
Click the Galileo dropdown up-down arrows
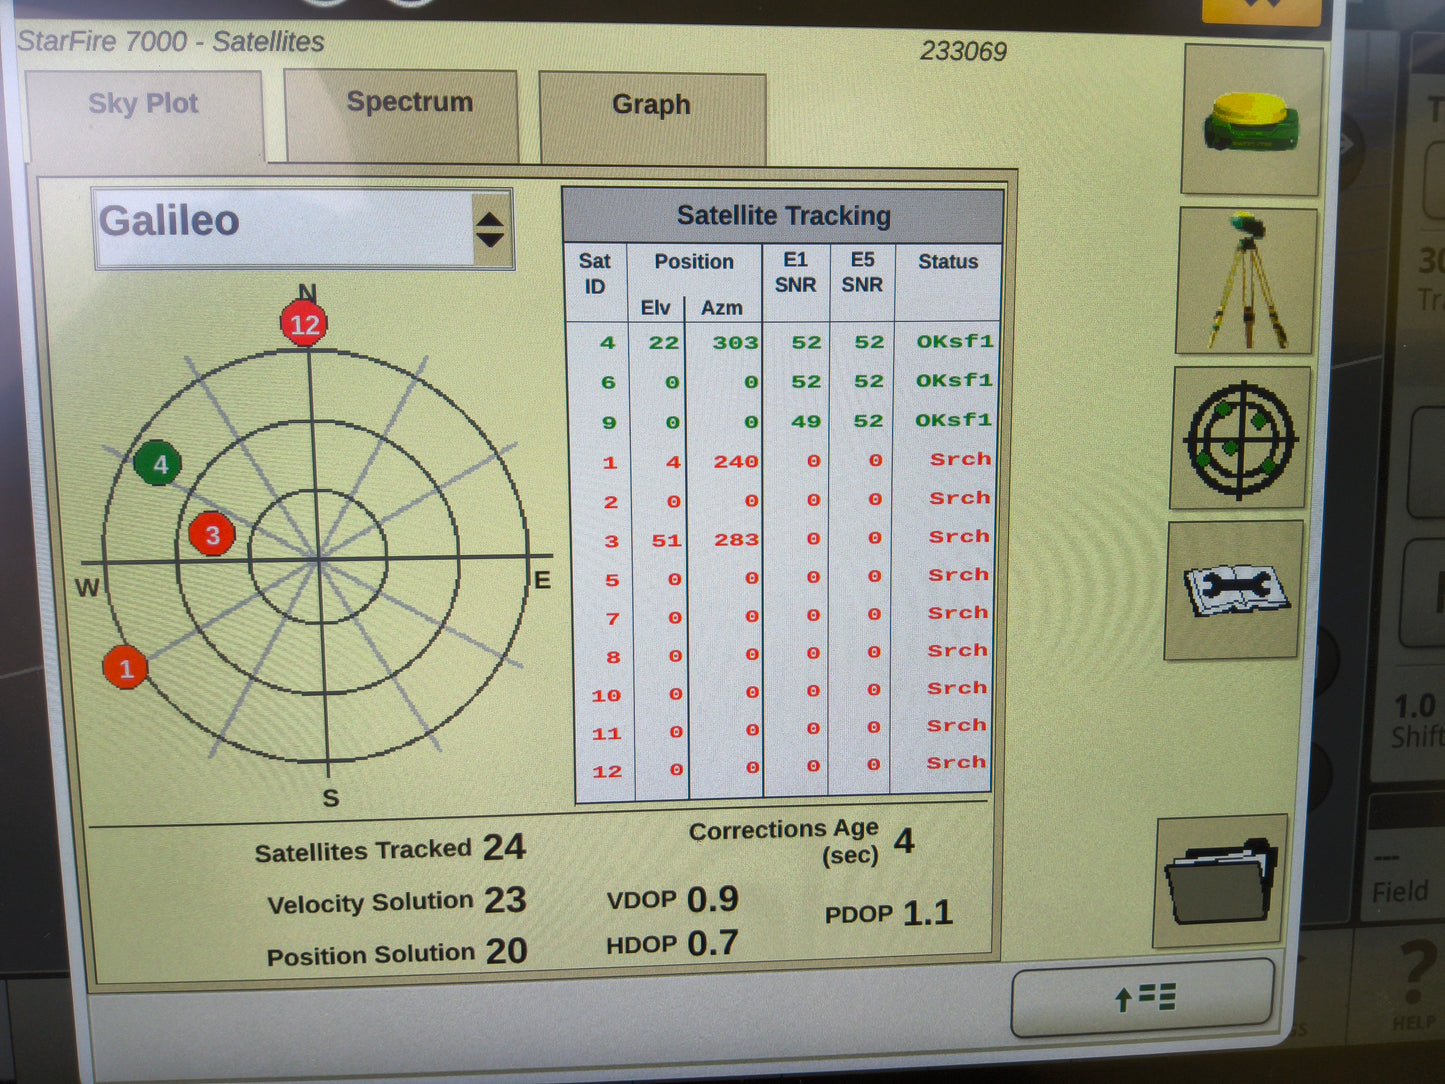tap(490, 230)
